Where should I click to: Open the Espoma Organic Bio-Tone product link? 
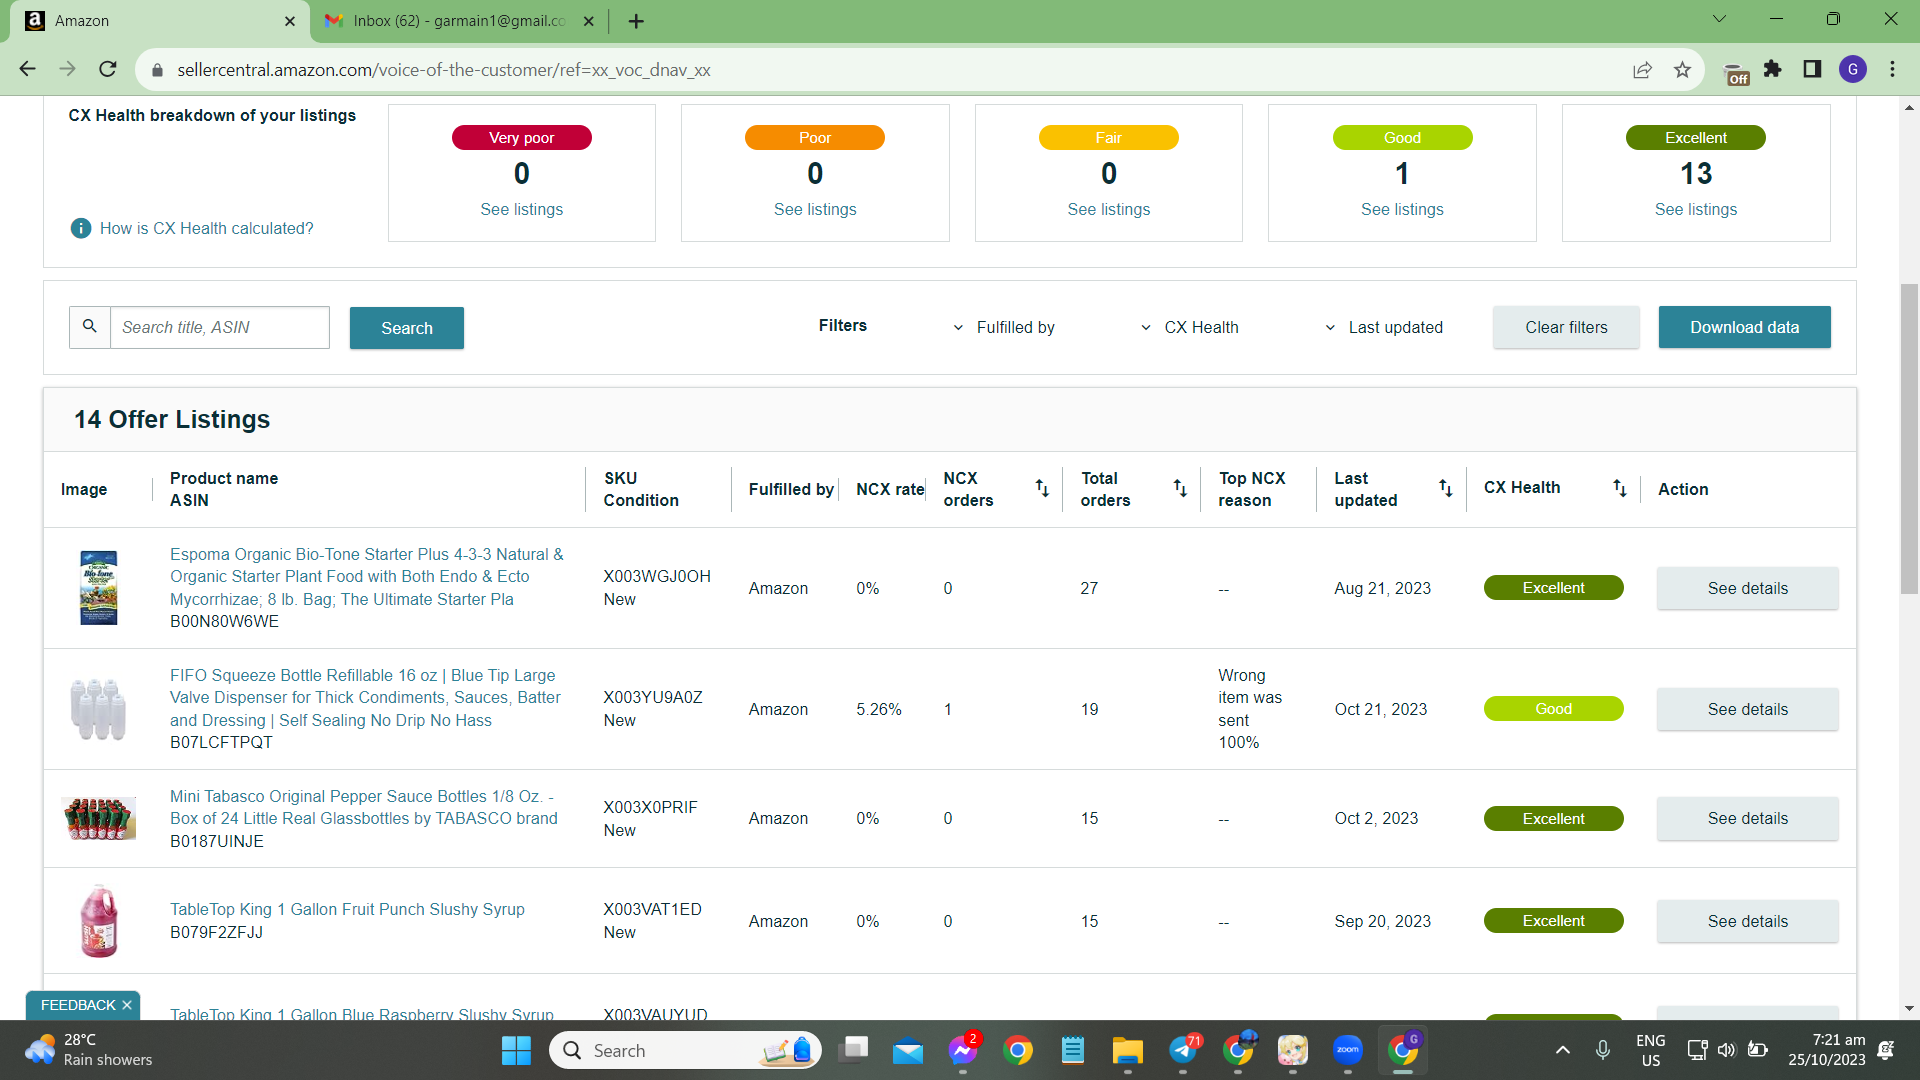367,576
